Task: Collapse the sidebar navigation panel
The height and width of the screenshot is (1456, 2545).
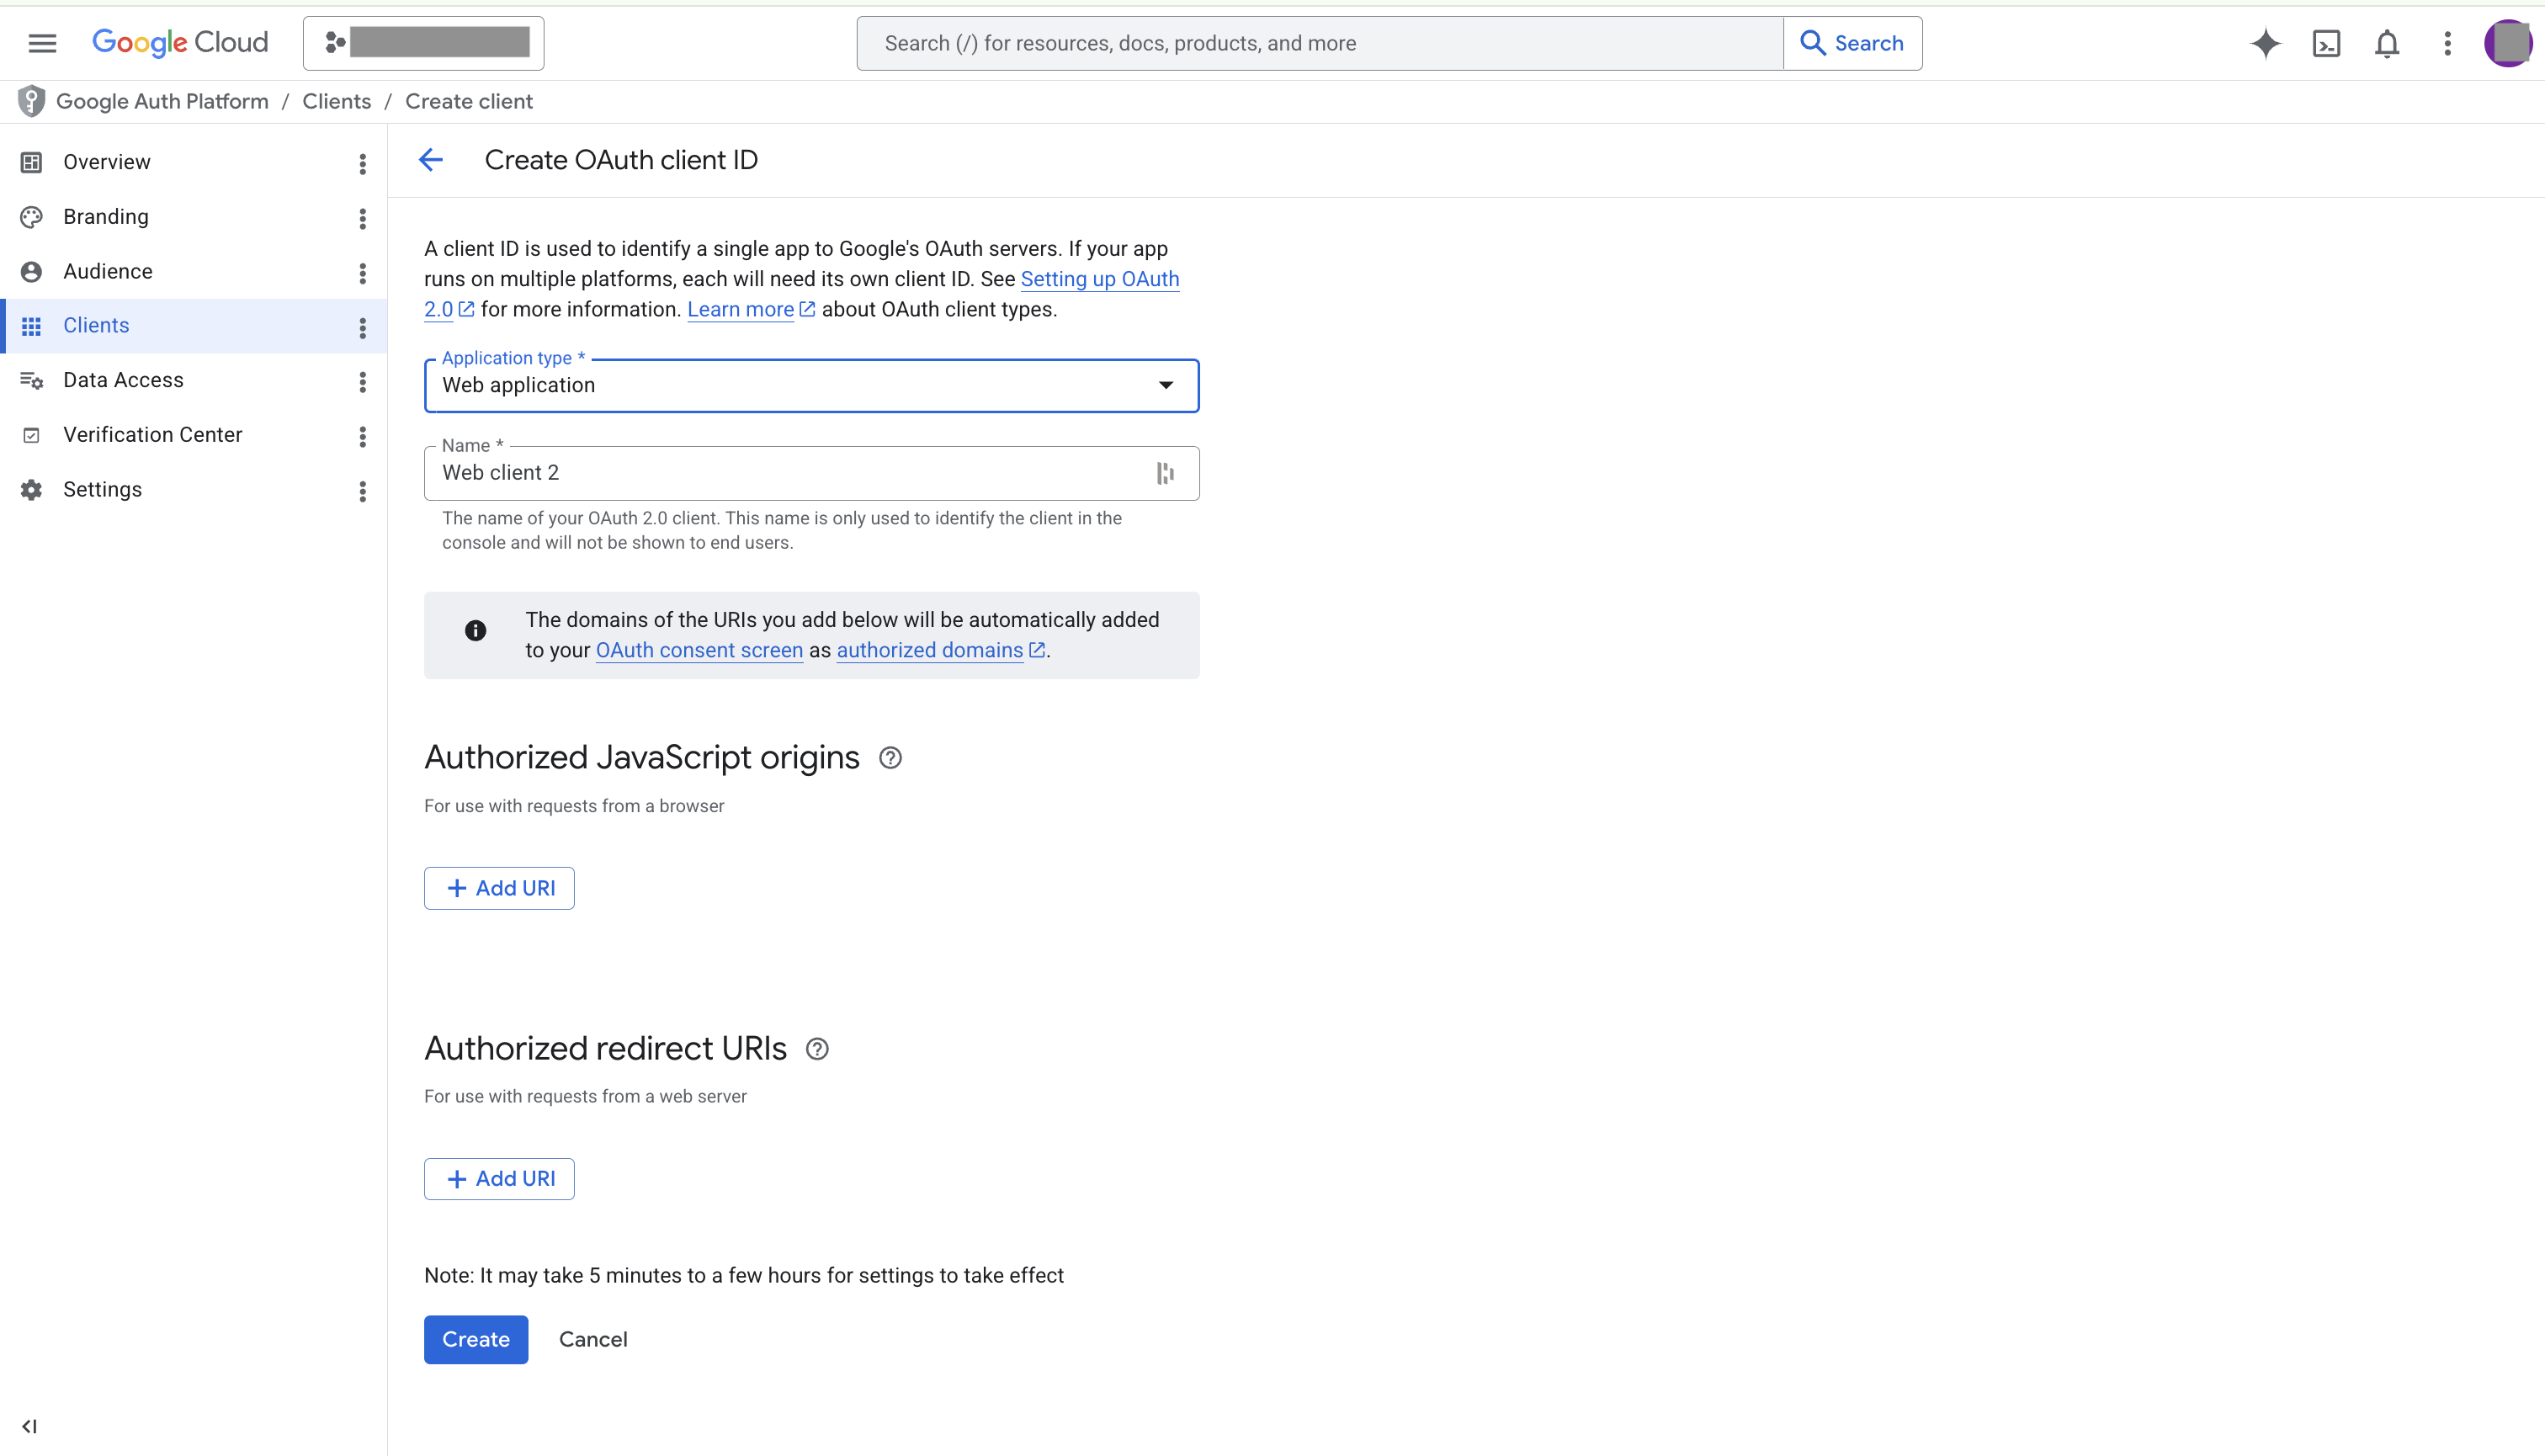Action: (29, 1426)
